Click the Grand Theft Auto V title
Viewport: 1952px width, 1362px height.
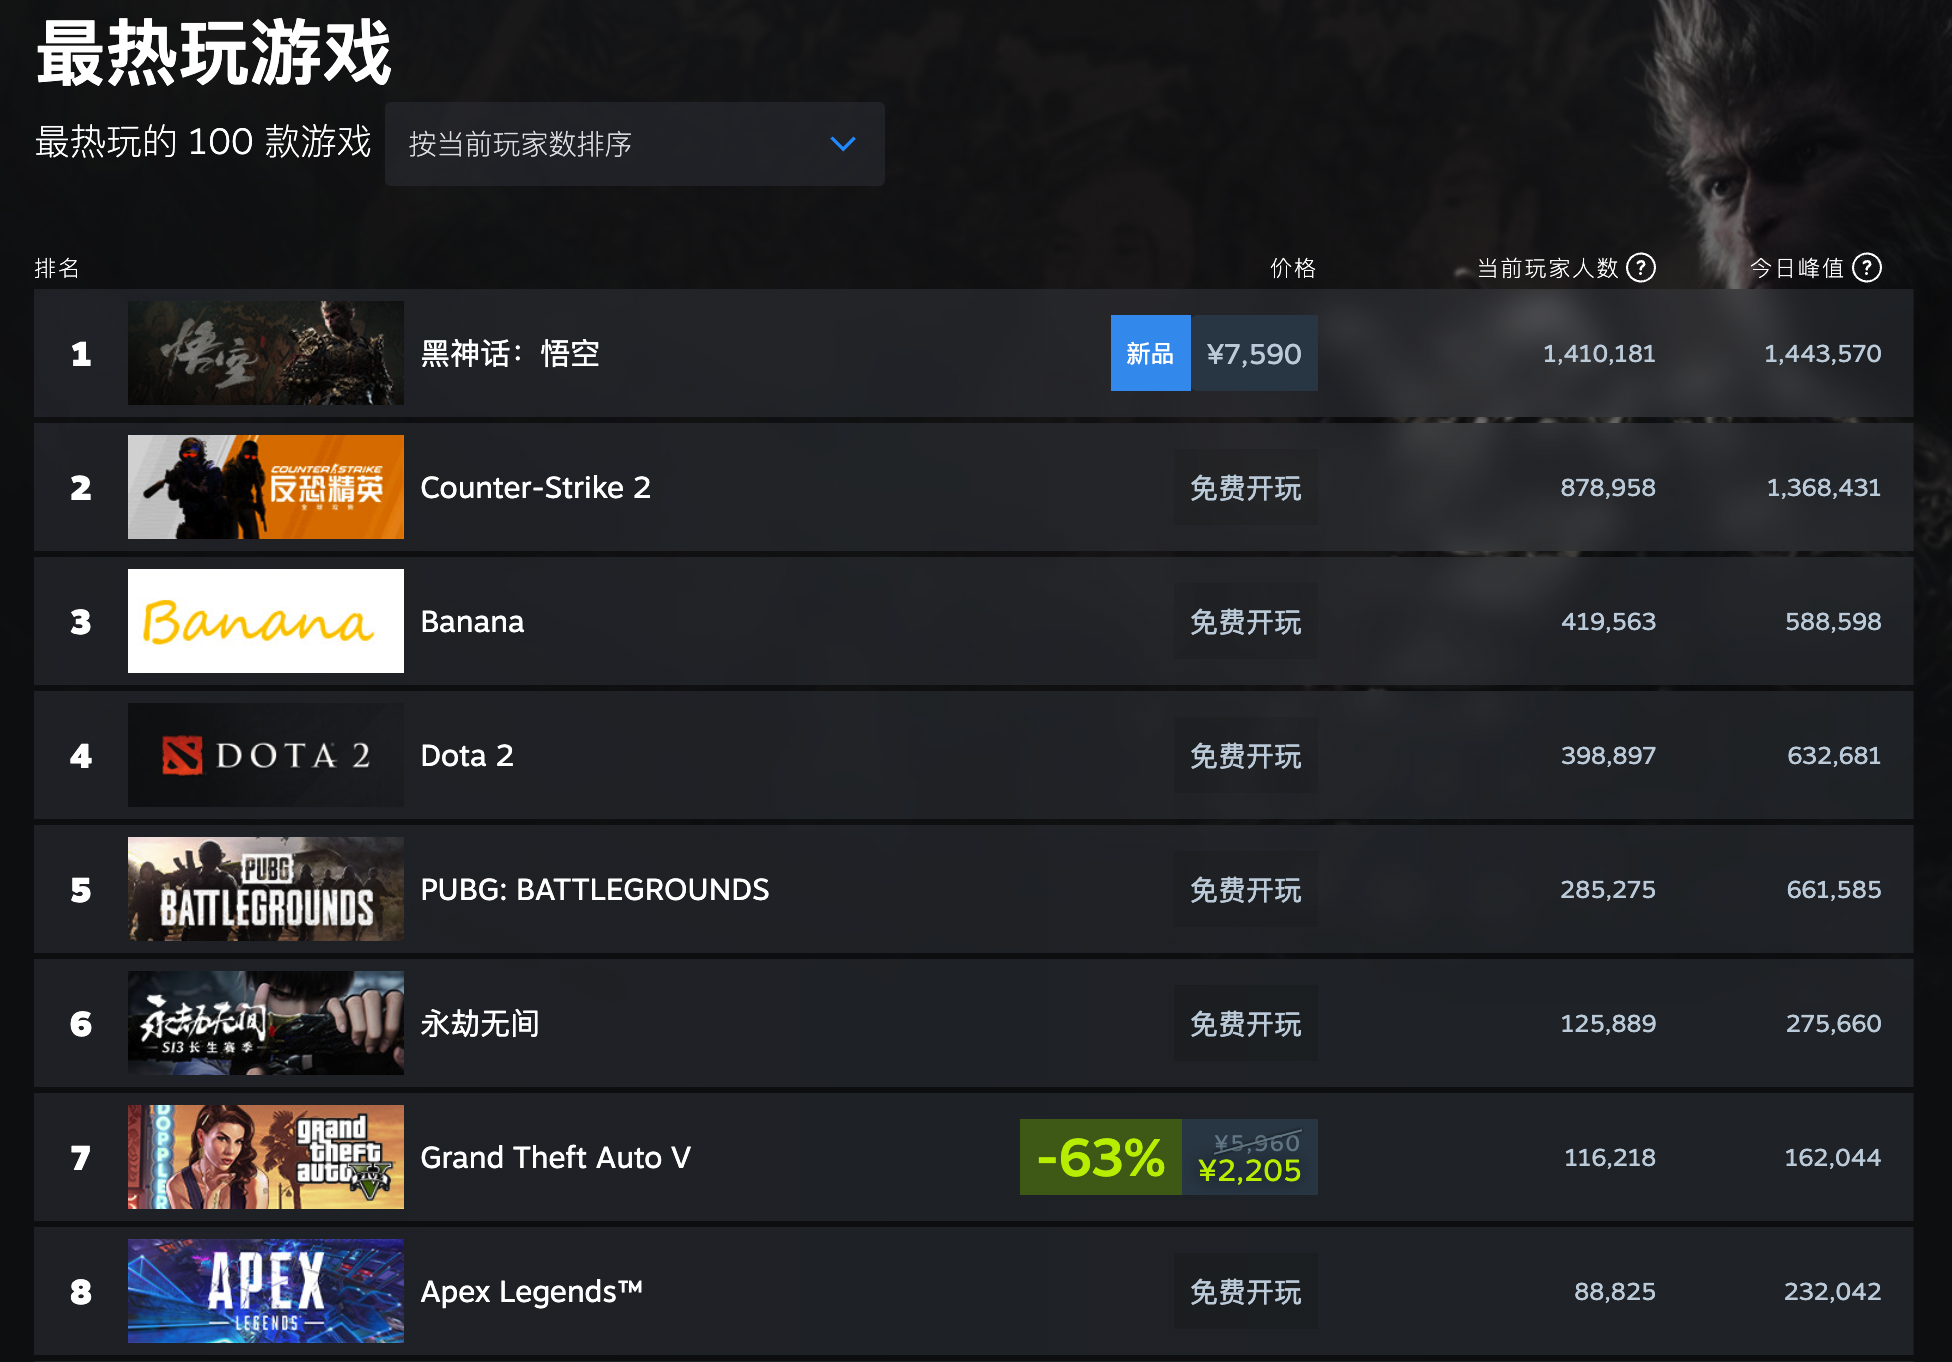[556, 1157]
